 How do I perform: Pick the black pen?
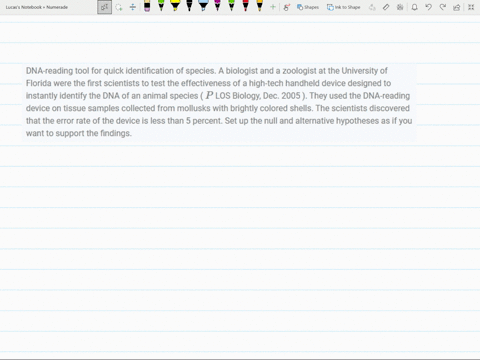[x=189, y=6]
